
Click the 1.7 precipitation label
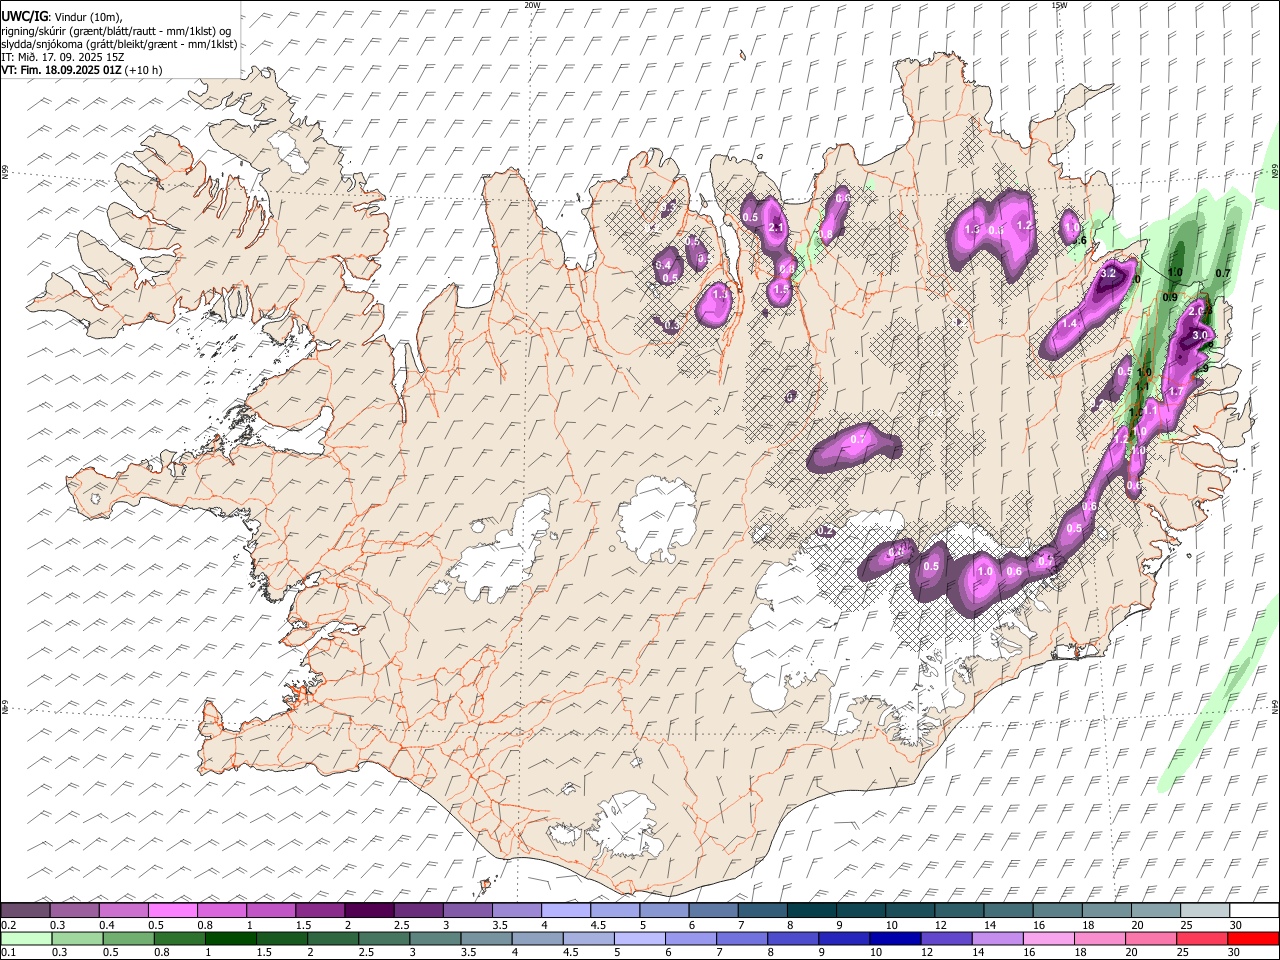[x=1176, y=391]
